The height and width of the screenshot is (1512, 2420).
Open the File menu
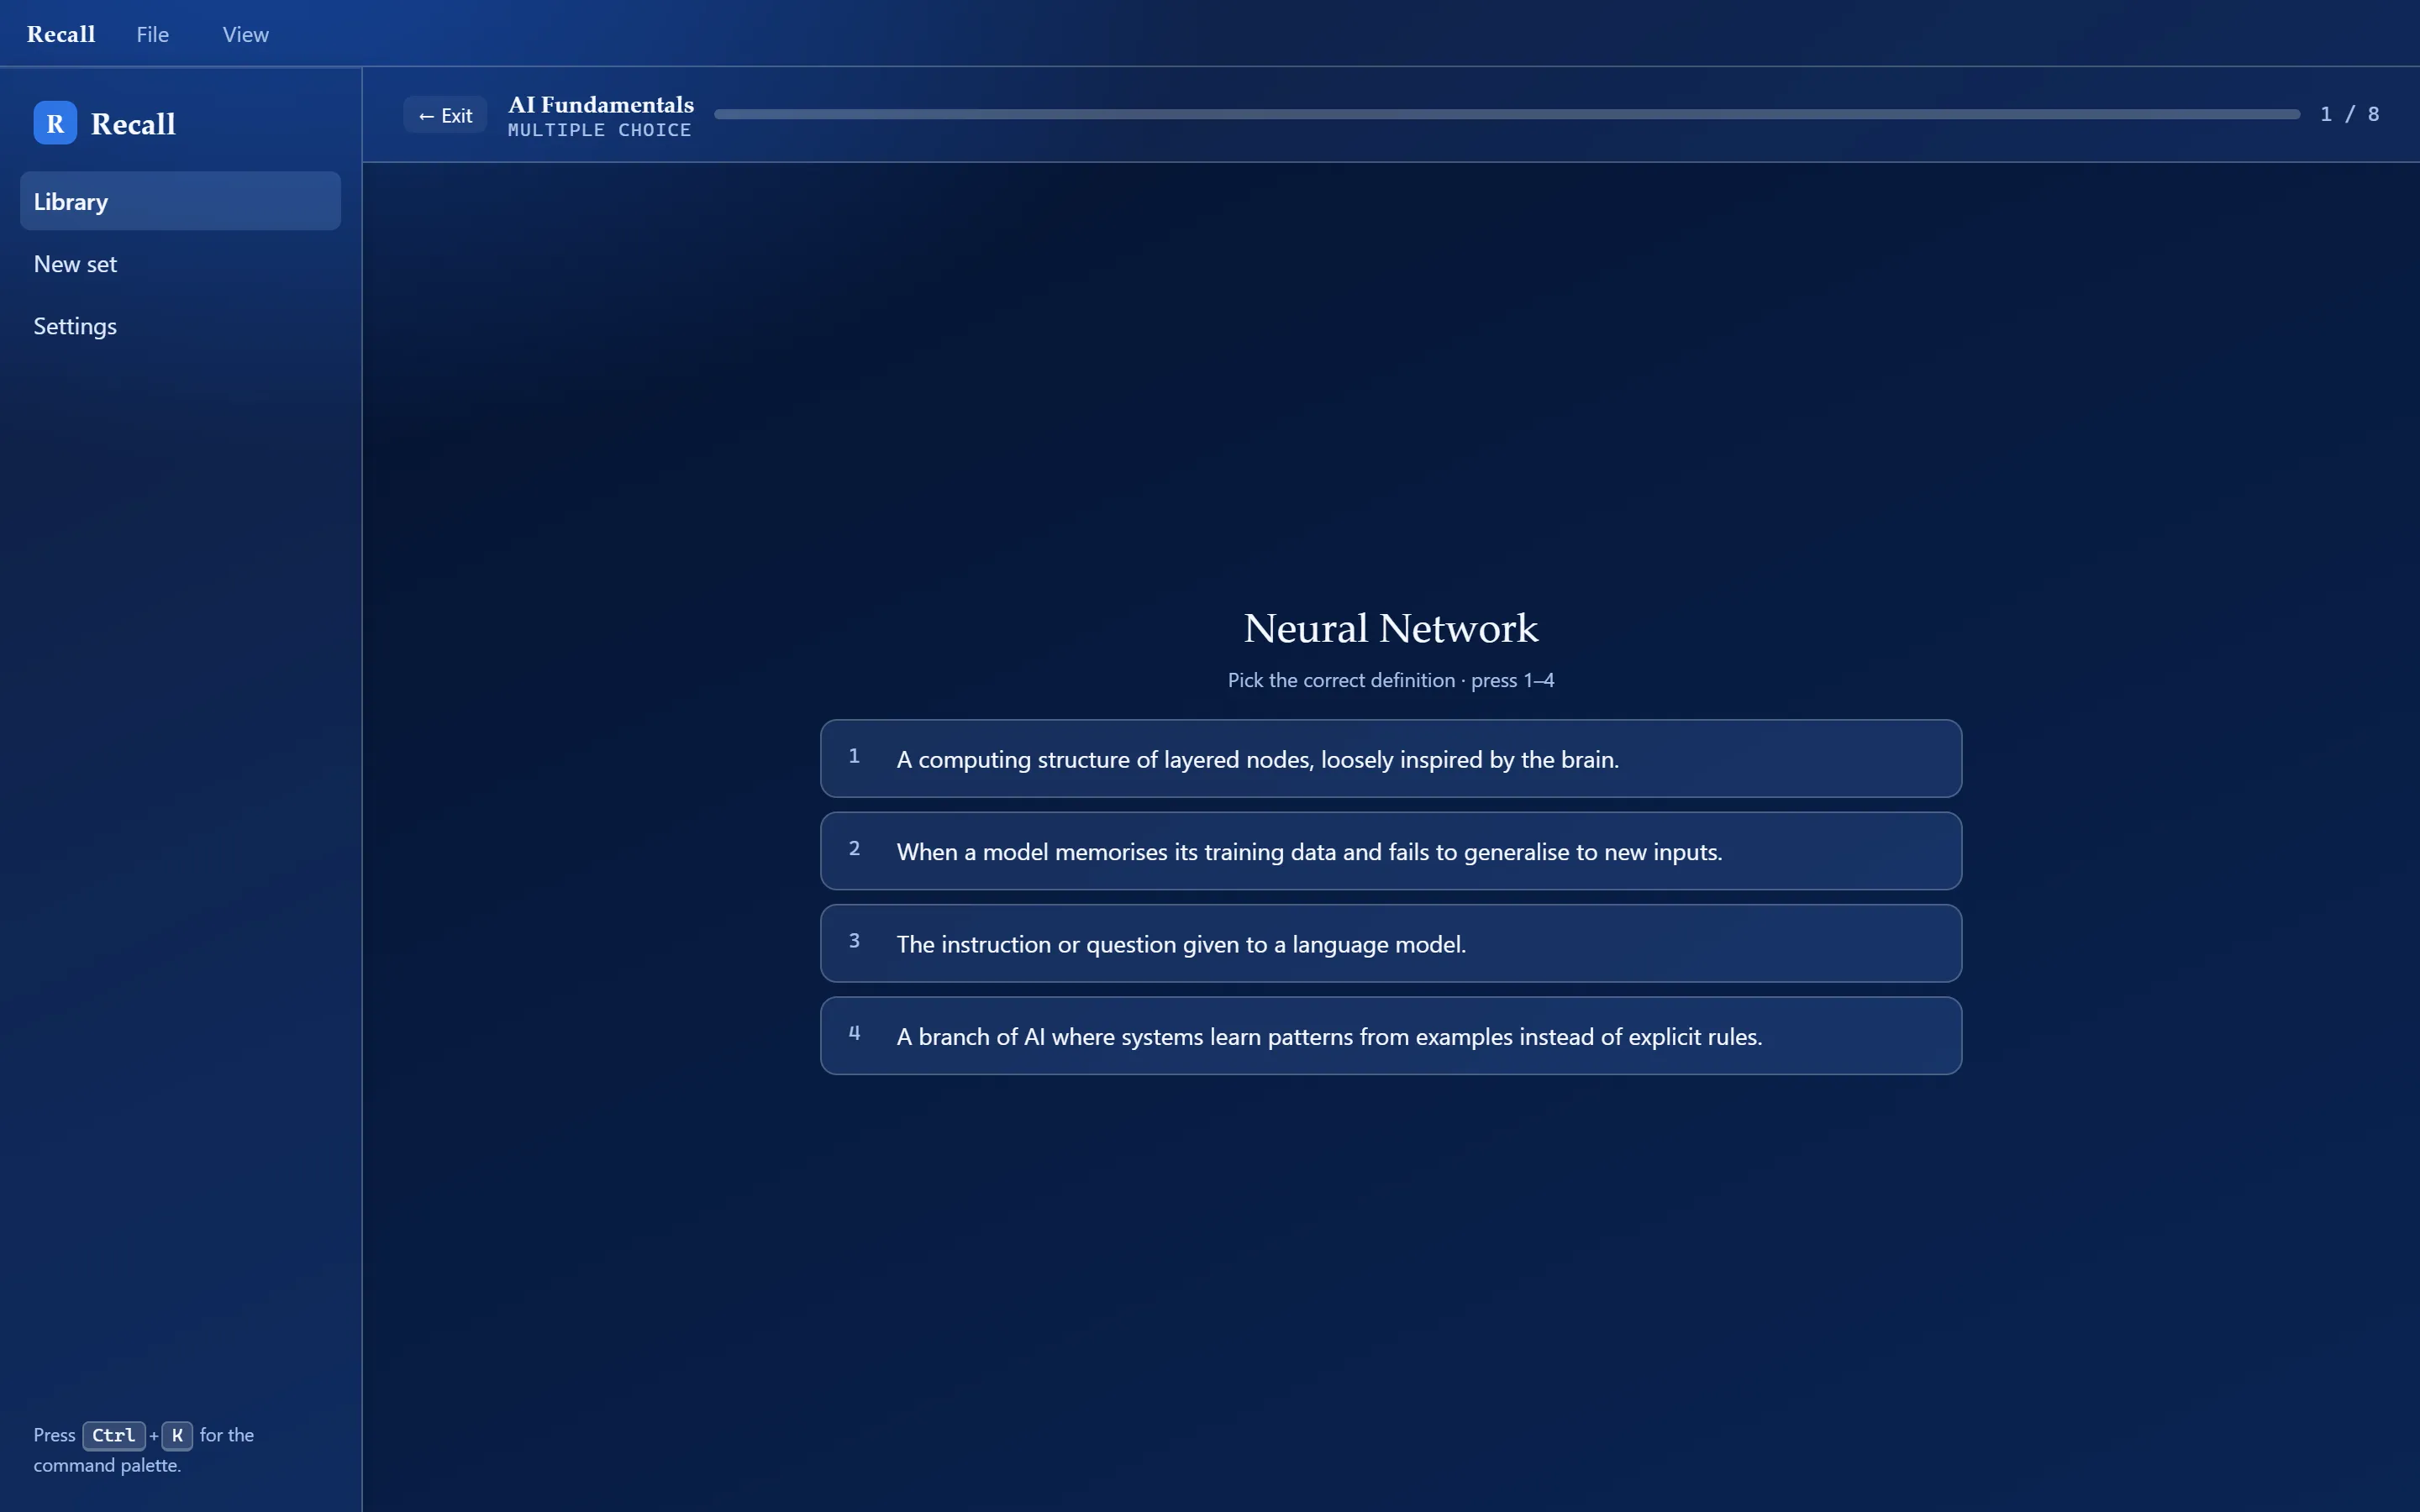(x=152, y=34)
